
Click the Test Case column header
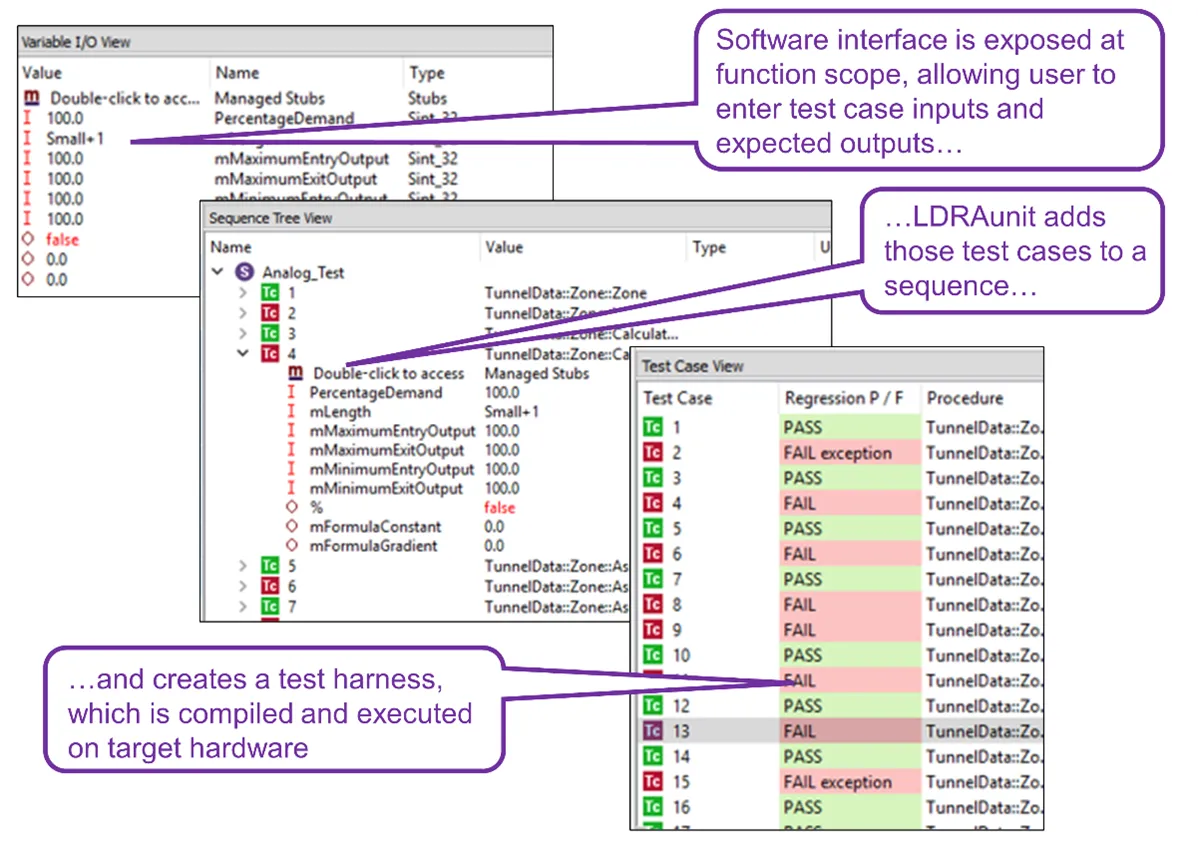(x=707, y=398)
